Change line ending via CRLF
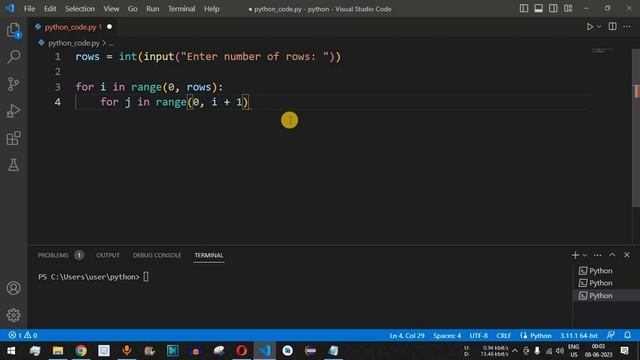This screenshot has width=640, height=360. 504,336
